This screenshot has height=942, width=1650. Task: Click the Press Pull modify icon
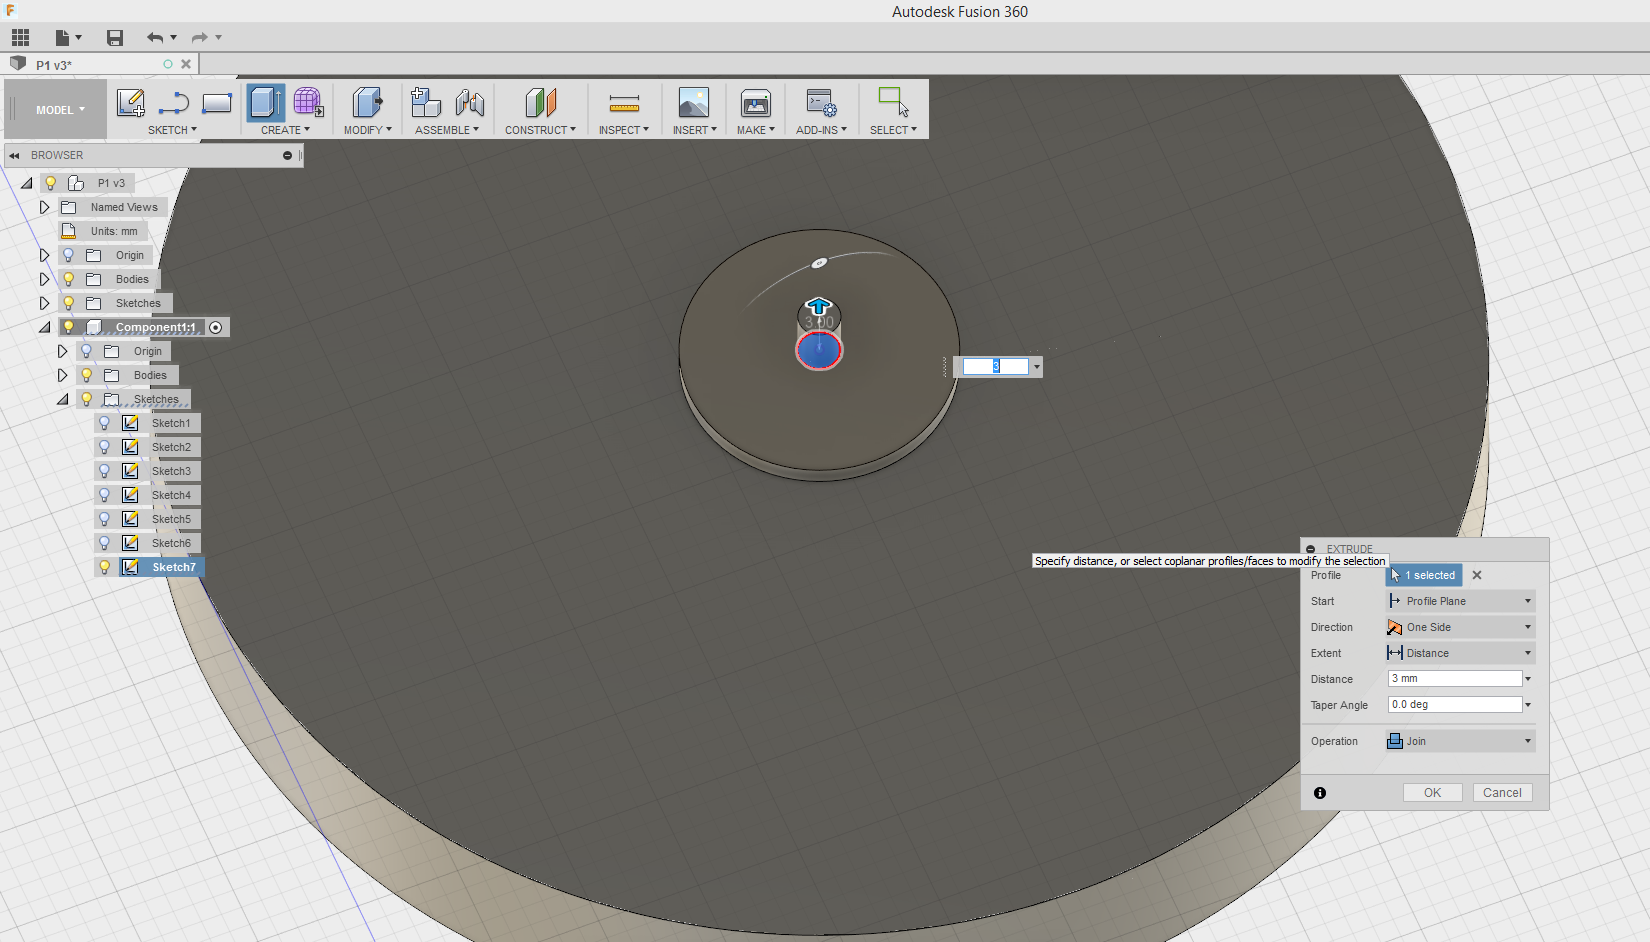pyautogui.click(x=367, y=102)
